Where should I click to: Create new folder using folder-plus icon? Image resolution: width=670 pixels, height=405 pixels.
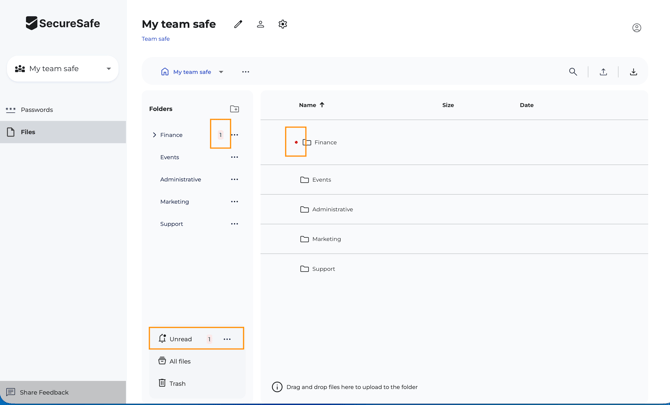(x=234, y=109)
